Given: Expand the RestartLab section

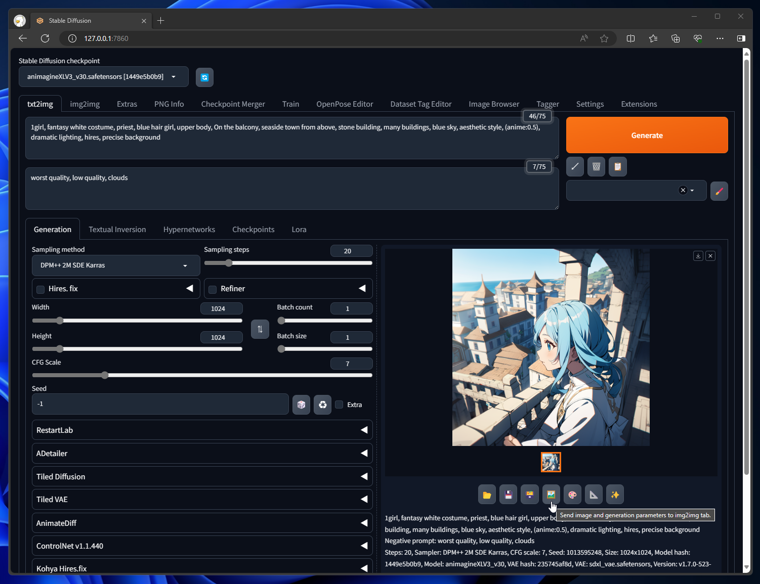Looking at the screenshot, I should coord(202,430).
